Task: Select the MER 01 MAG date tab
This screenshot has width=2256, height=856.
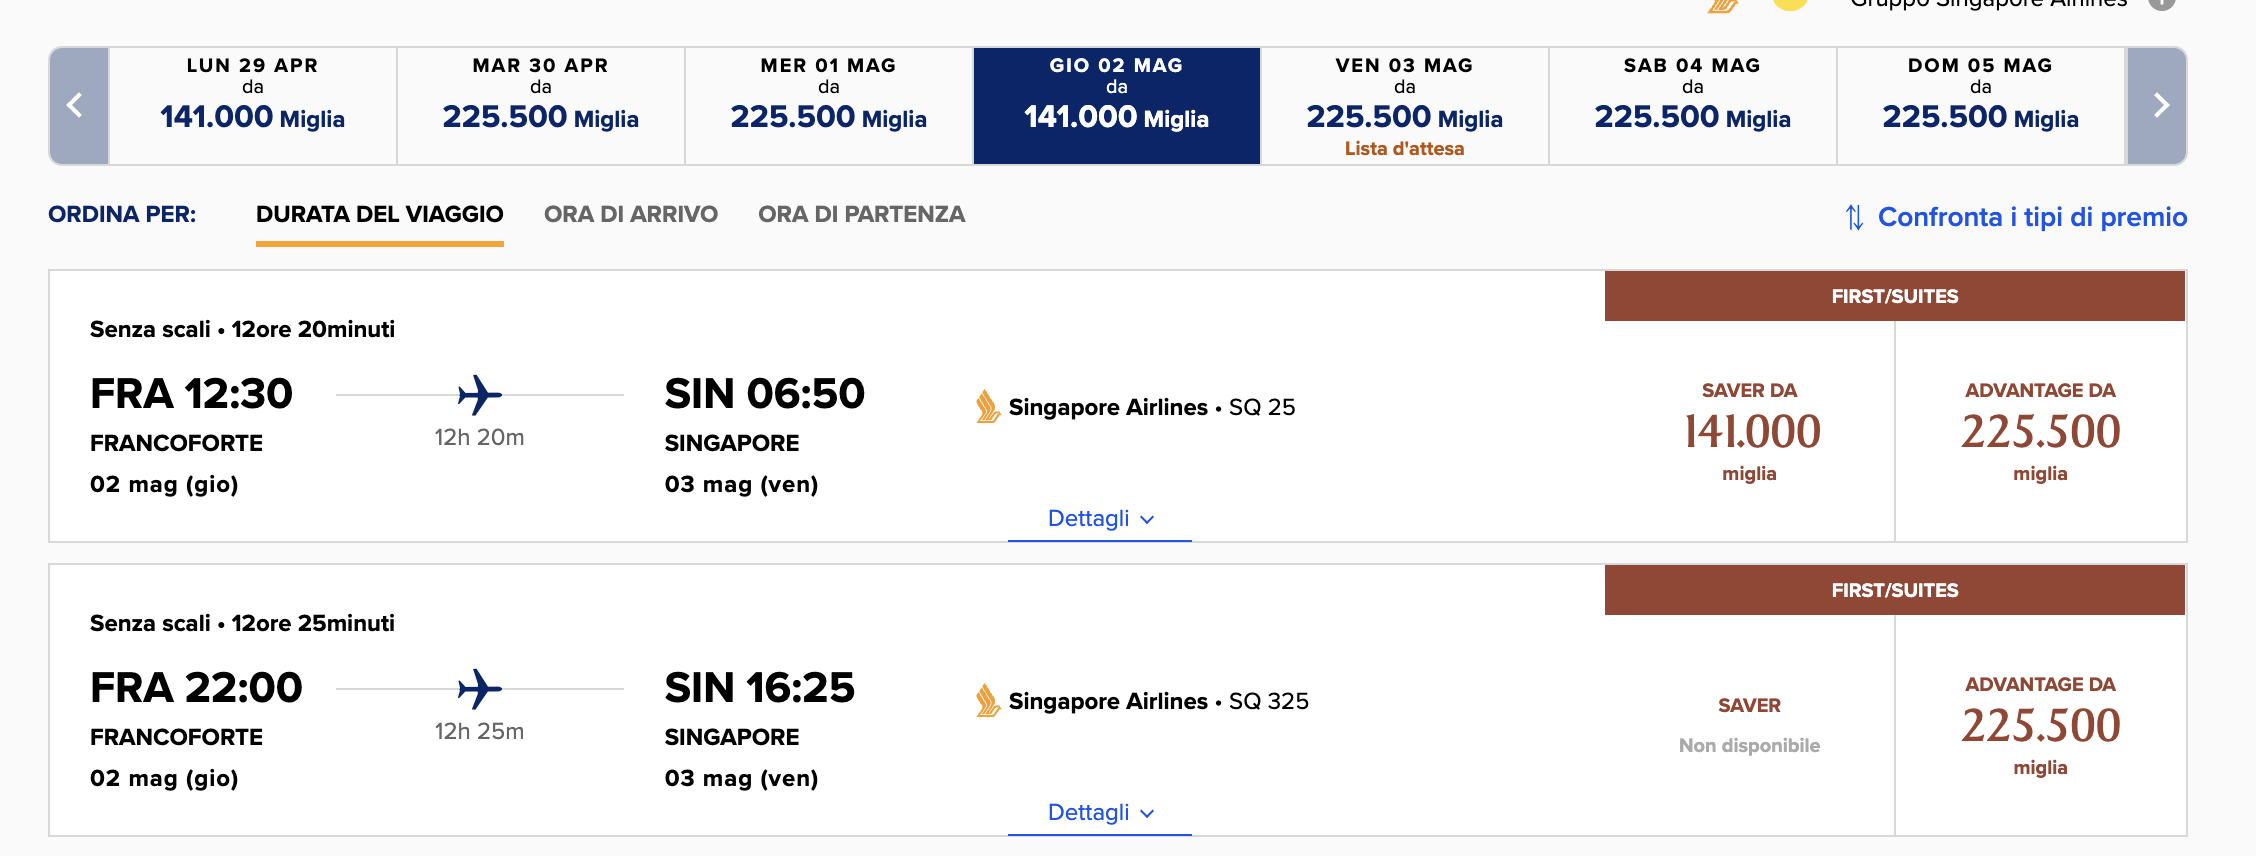Action: [x=829, y=106]
